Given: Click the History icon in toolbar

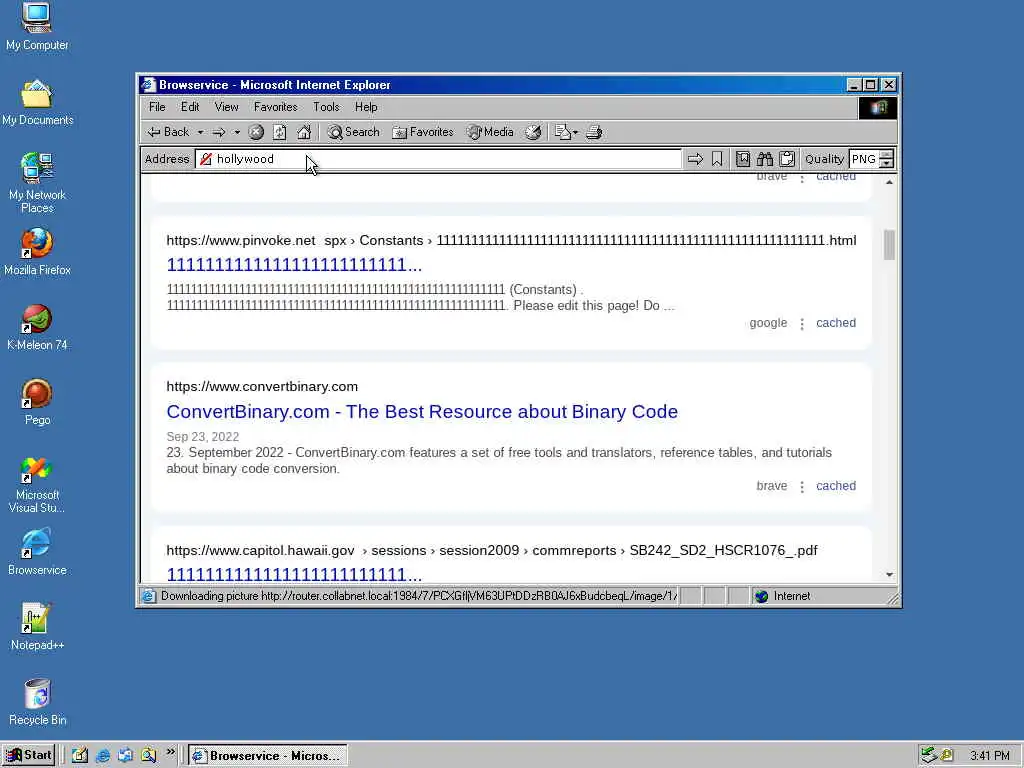Looking at the screenshot, I should [534, 132].
